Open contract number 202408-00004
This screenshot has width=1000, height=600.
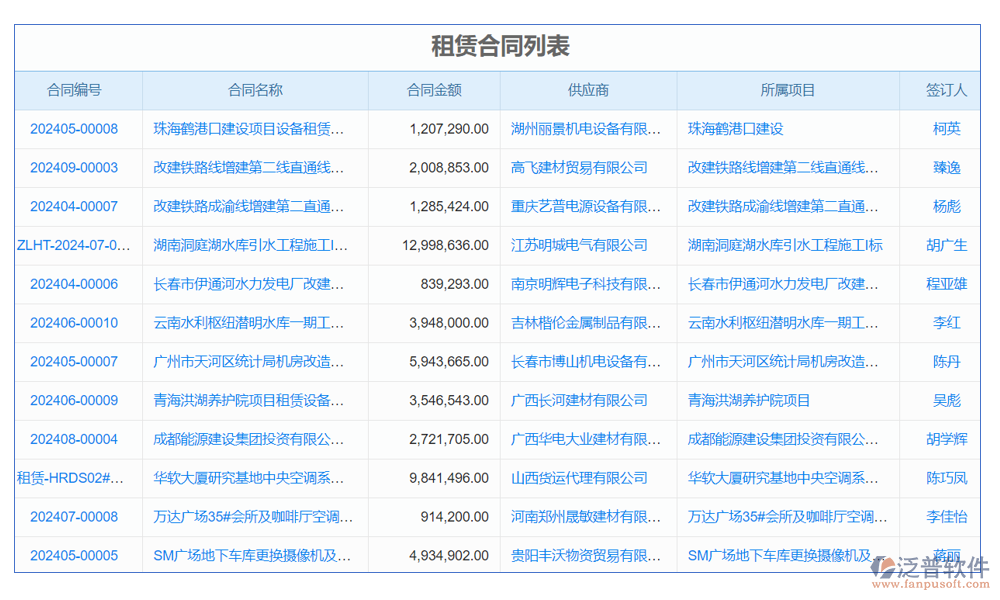tap(74, 439)
